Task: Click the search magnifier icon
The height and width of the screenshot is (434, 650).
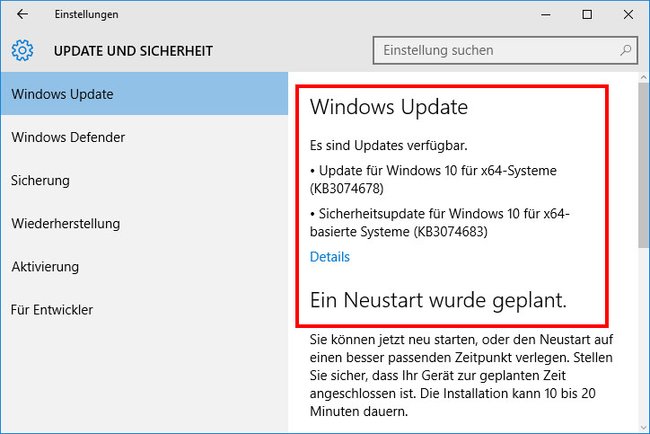Action: (626, 50)
